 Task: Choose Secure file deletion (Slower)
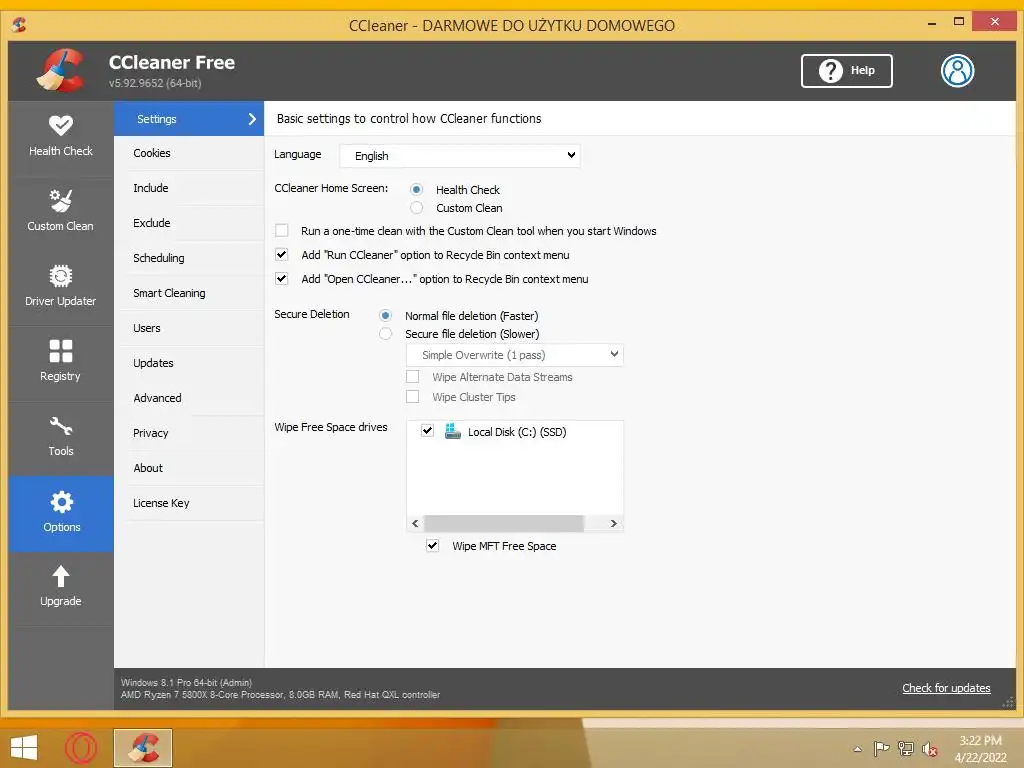point(385,334)
